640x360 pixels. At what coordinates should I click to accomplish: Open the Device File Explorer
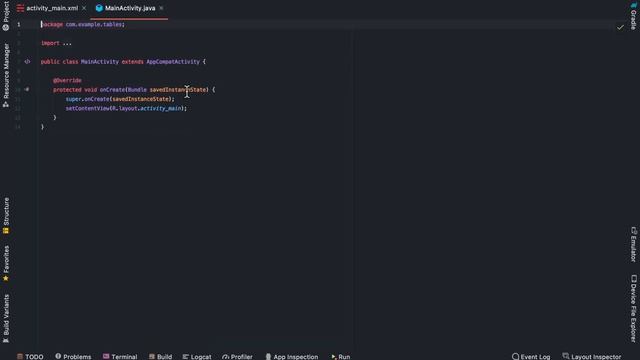[x=633, y=309]
